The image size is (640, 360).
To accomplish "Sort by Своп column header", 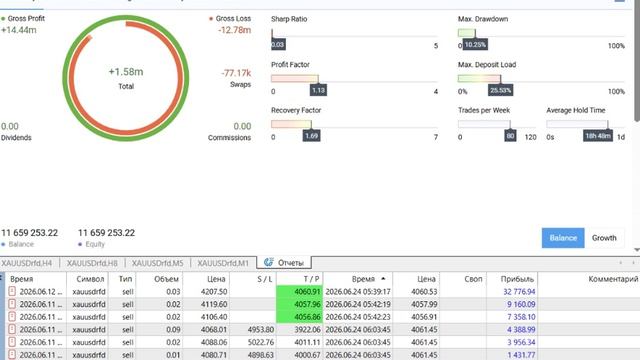I will [x=463, y=279].
